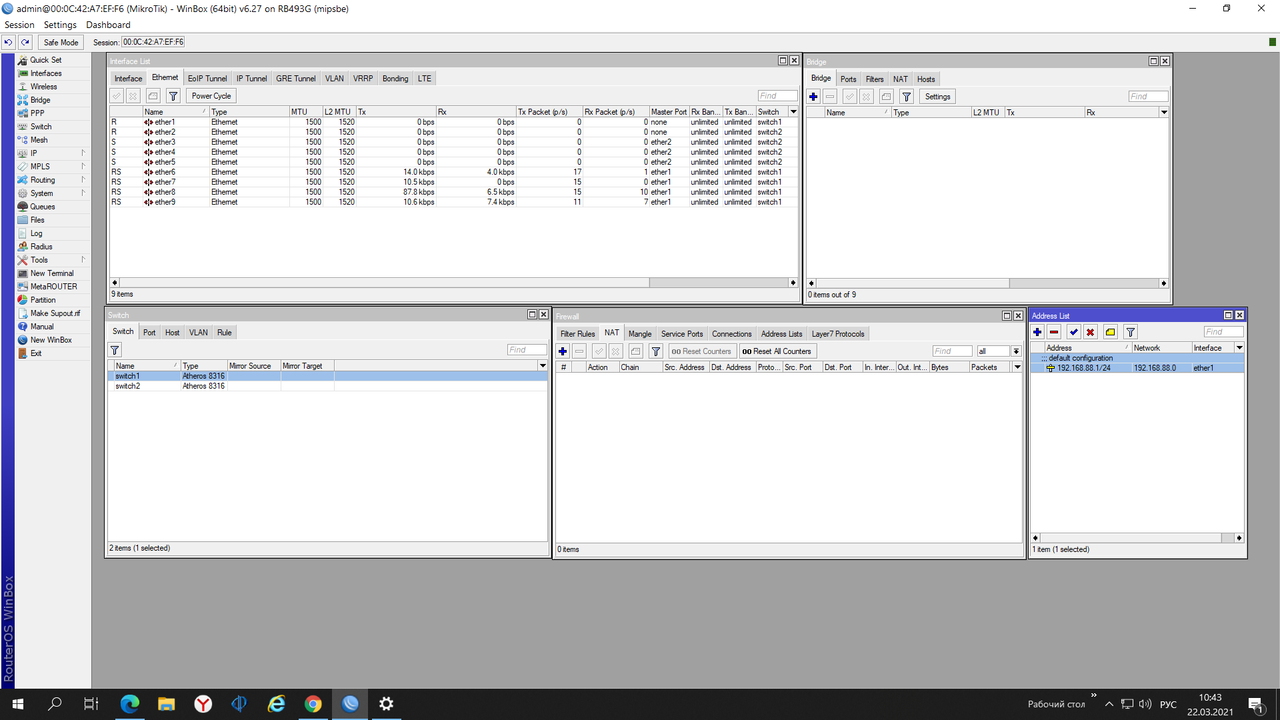Open Wireless from the sidebar

(43, 87)
